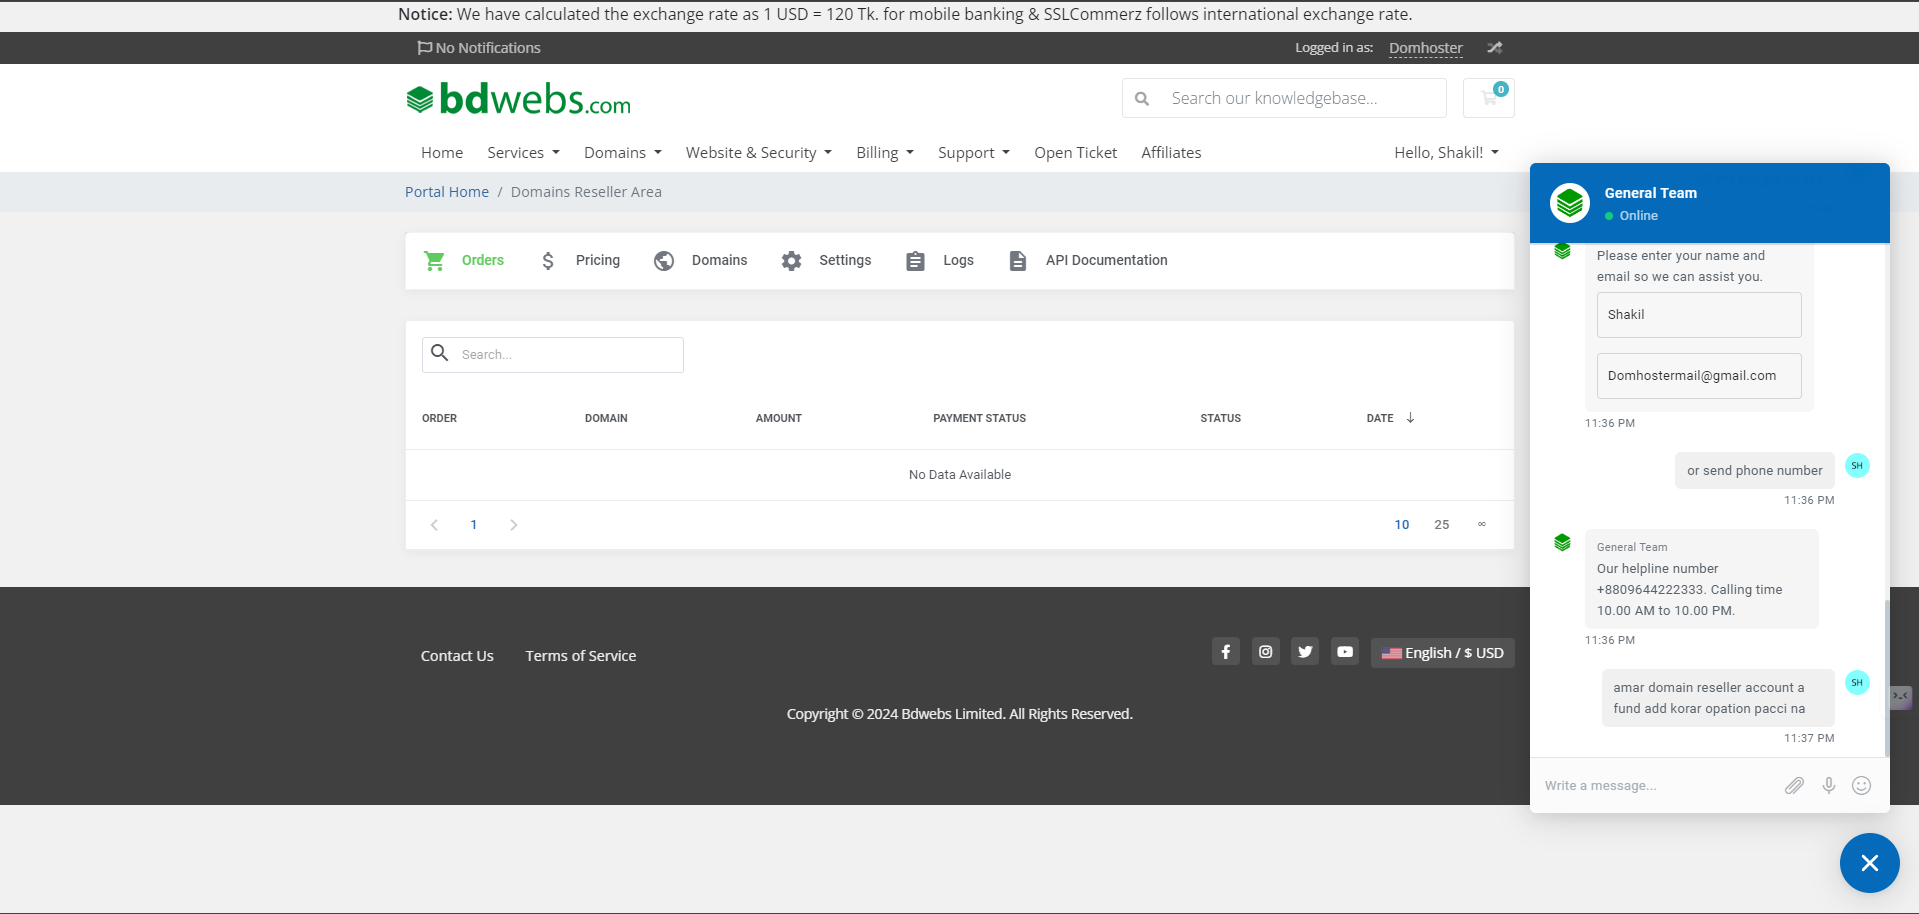Set page size to 25 rows
The width and height of the screenshot is (1919, 914).
tap(1442, 525)
